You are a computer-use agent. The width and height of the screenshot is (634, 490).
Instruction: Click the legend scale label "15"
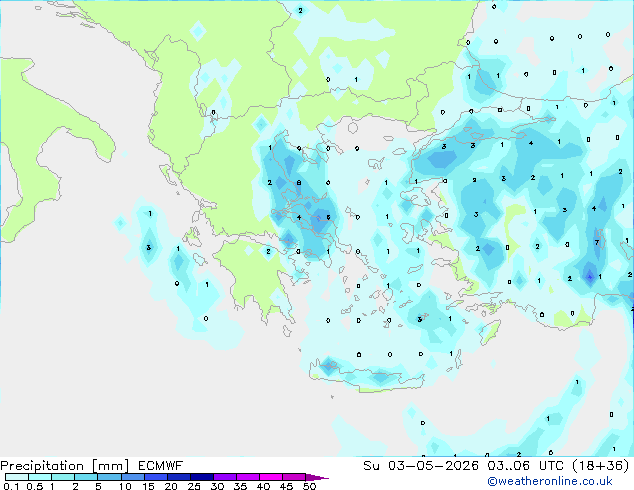coord(148,486)
